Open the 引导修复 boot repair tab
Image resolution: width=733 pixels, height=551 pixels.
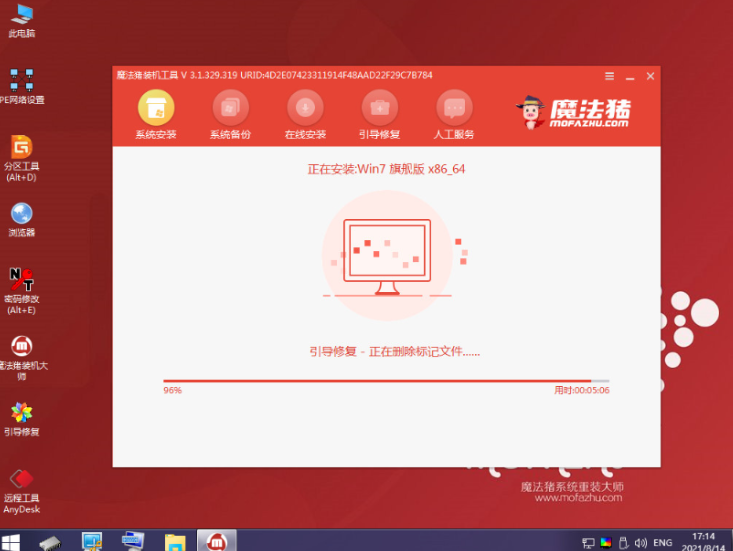380,108
